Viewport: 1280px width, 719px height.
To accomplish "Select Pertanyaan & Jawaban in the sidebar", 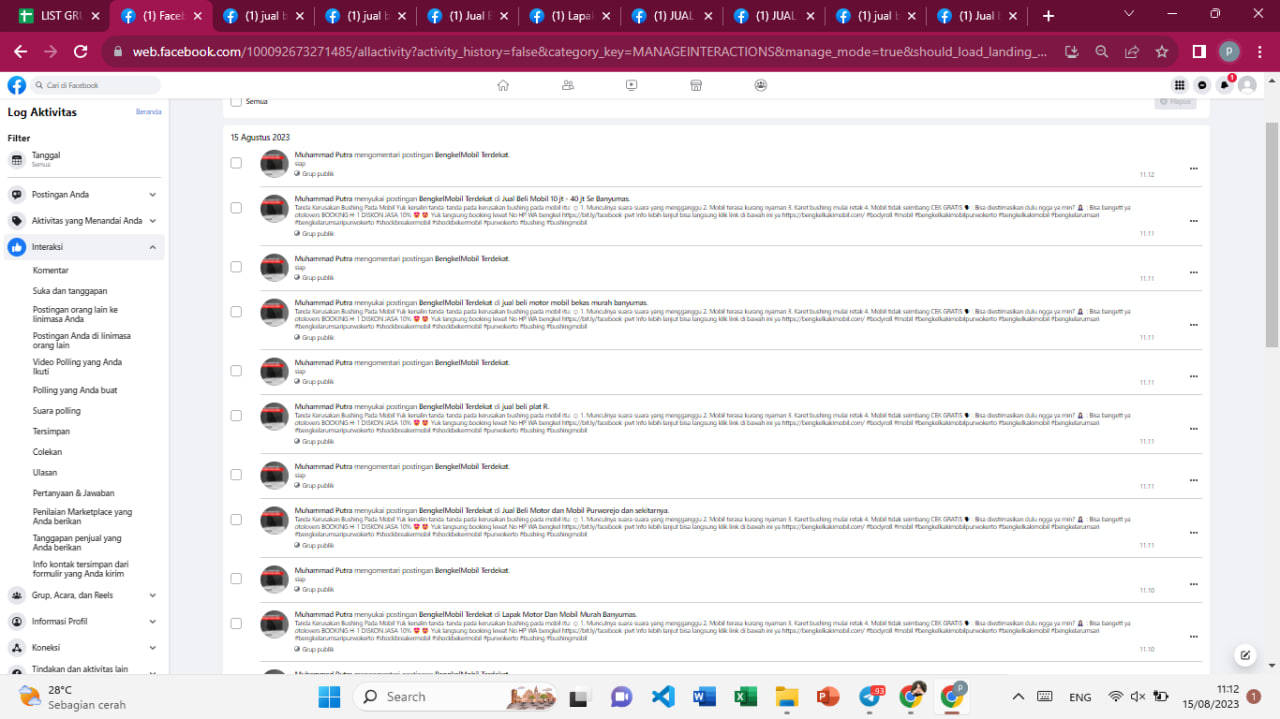I will [74, 493].
